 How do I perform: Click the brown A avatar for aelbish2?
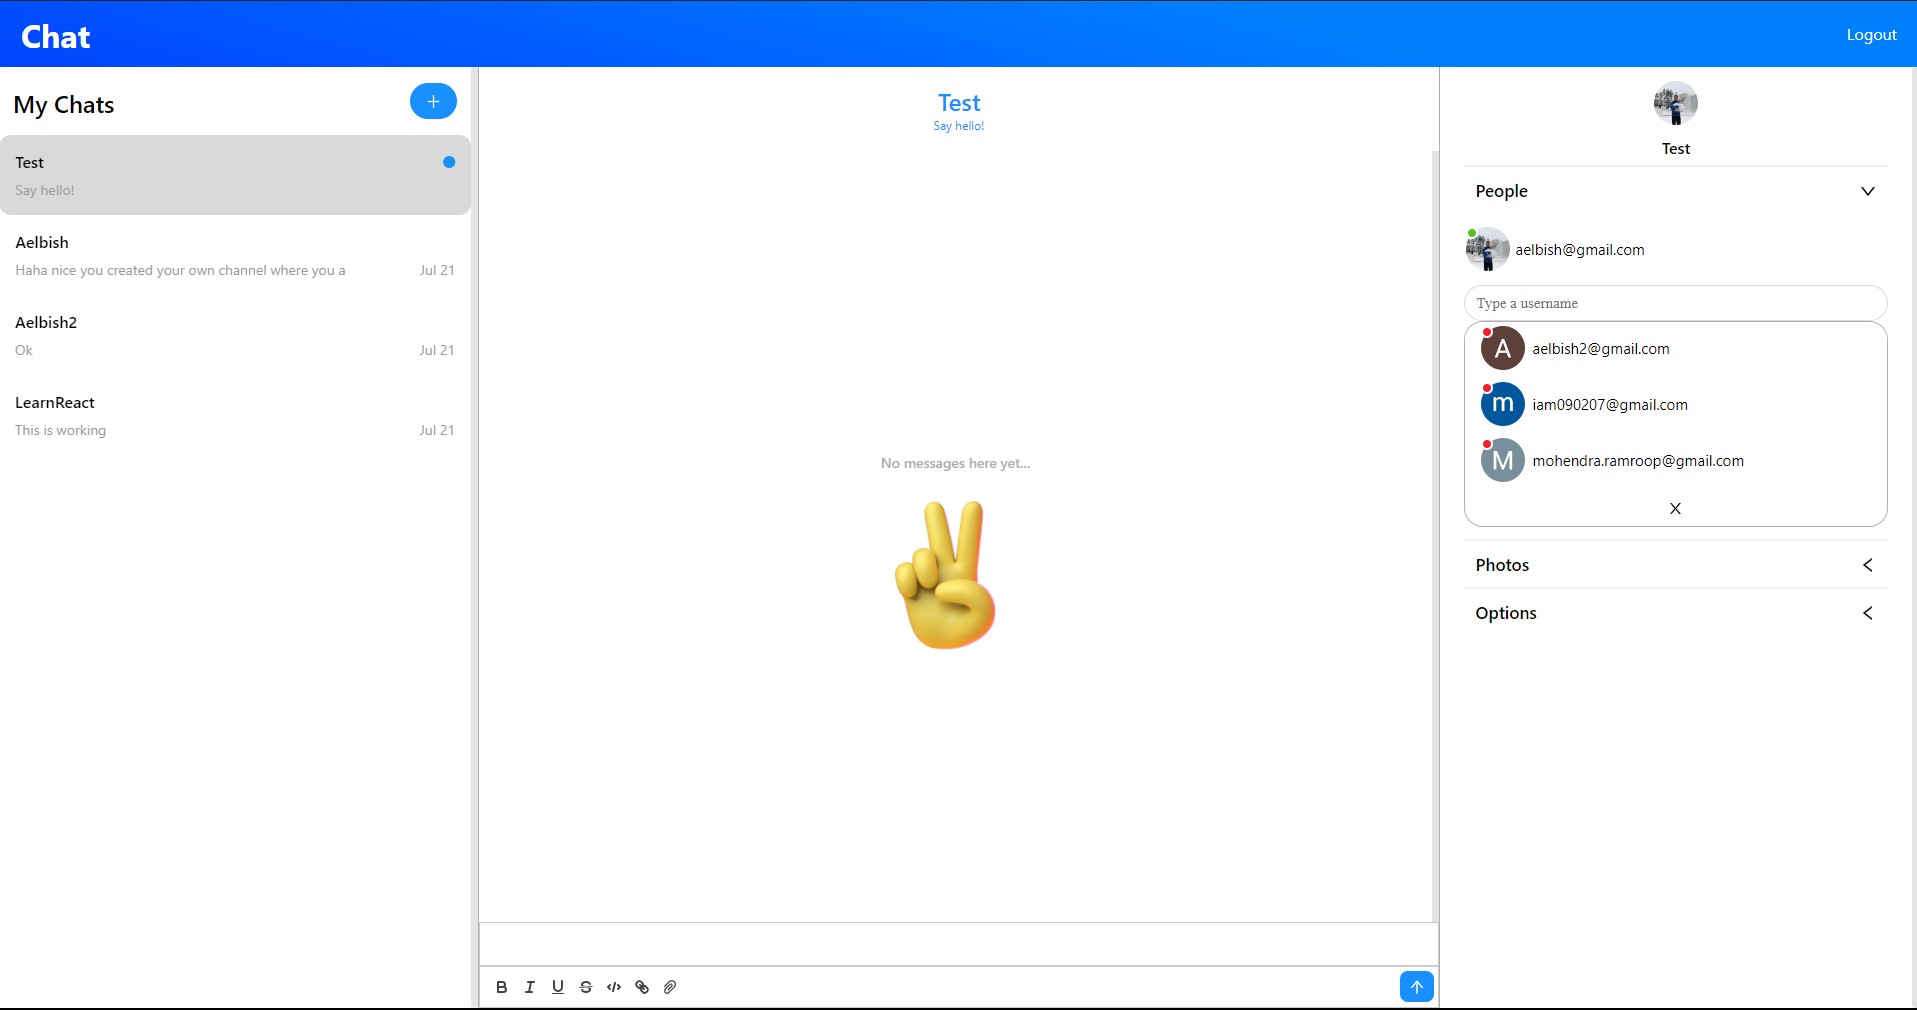(x=1502, y=348)
